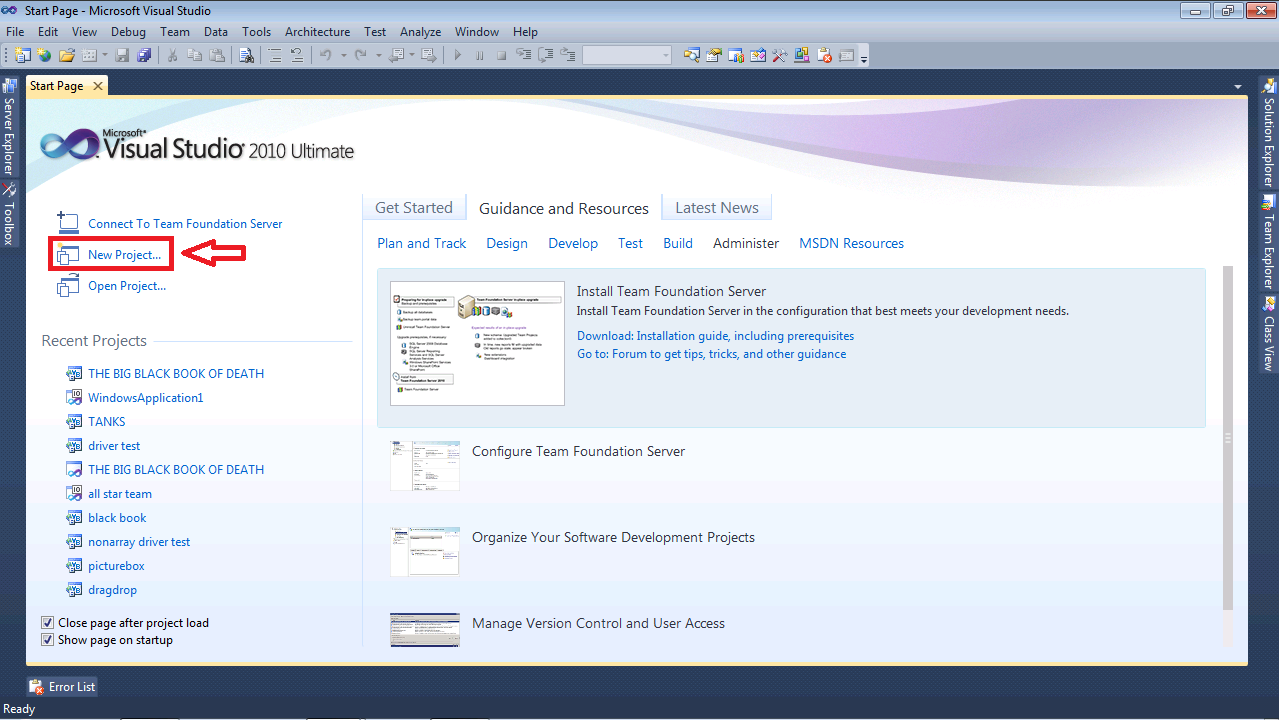Click the Step Into debug icon
The height and width of the screenshot is (720, 1280).
click(523, 55)
